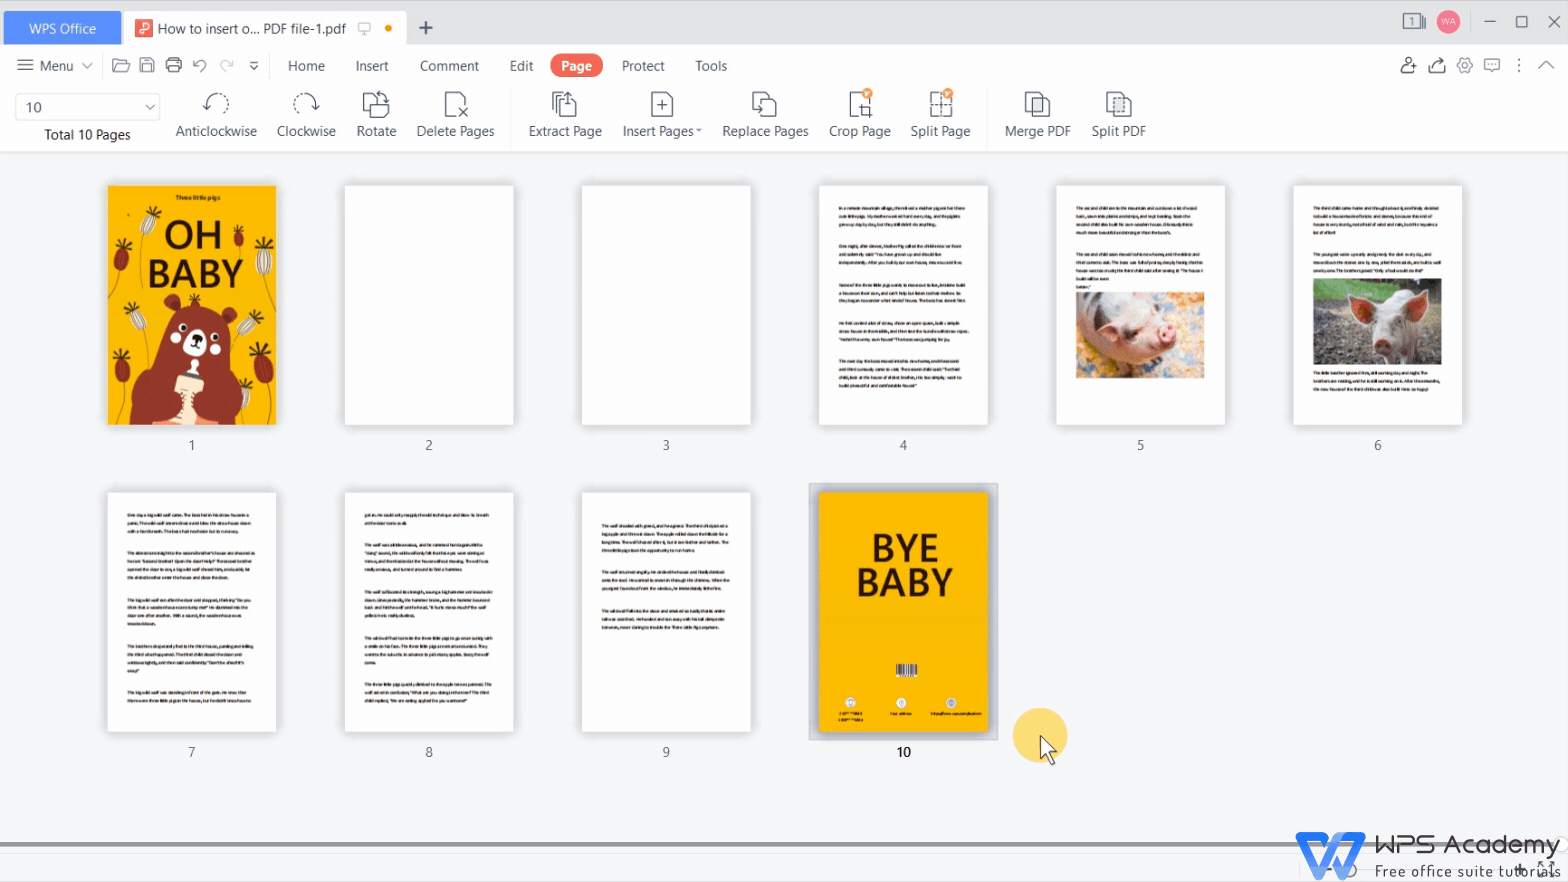The height and width of the screenshot is (882, 1568).
Task: Click Delete Pages
Action: click(x=455, y=116)
